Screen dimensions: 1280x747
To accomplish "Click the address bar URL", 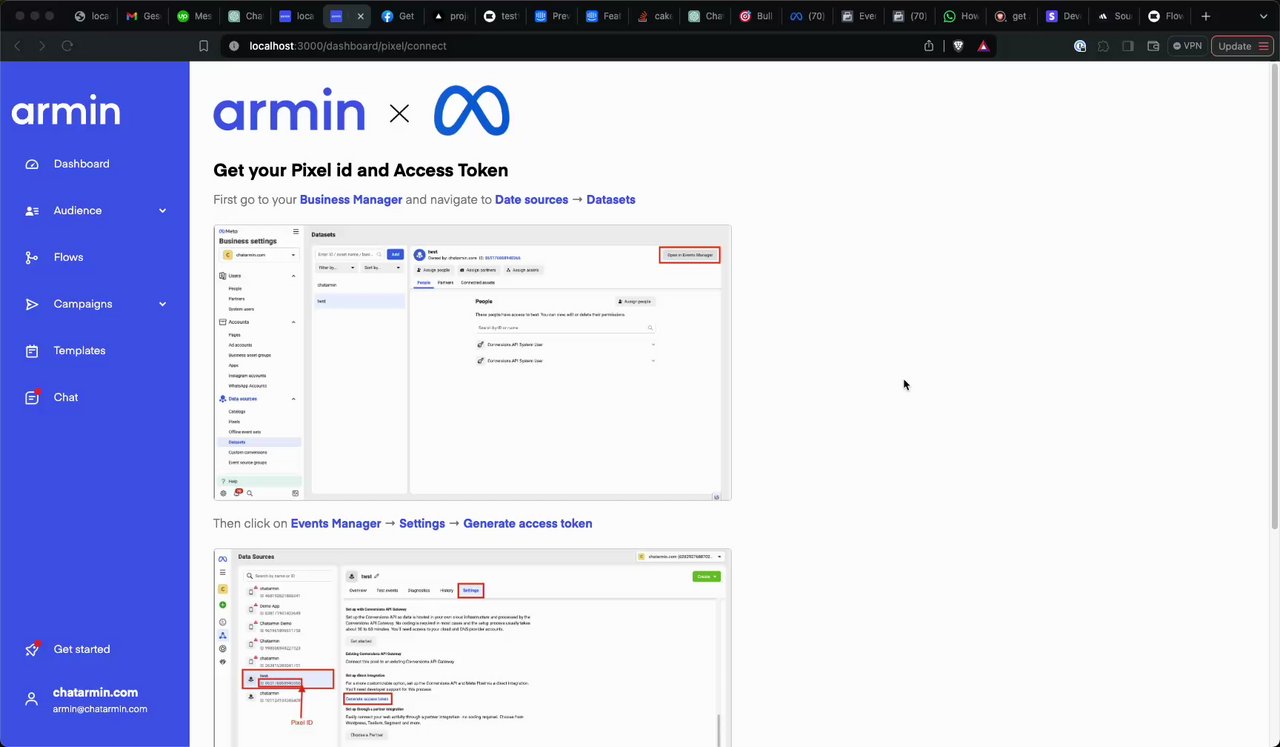I will point(348,46).
